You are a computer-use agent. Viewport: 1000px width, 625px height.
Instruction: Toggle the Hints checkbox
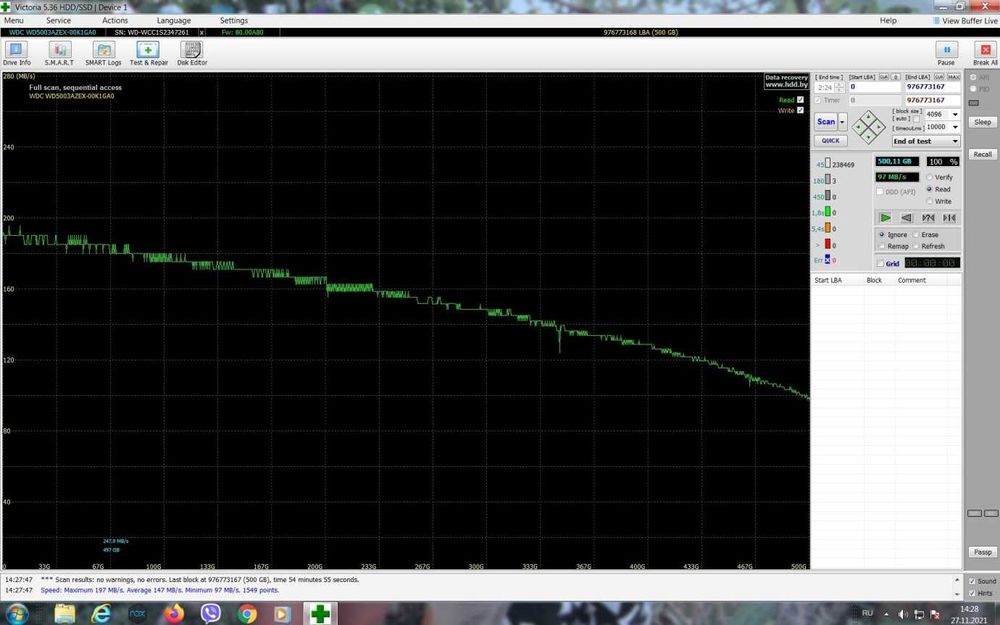click(x=972, y=593)
